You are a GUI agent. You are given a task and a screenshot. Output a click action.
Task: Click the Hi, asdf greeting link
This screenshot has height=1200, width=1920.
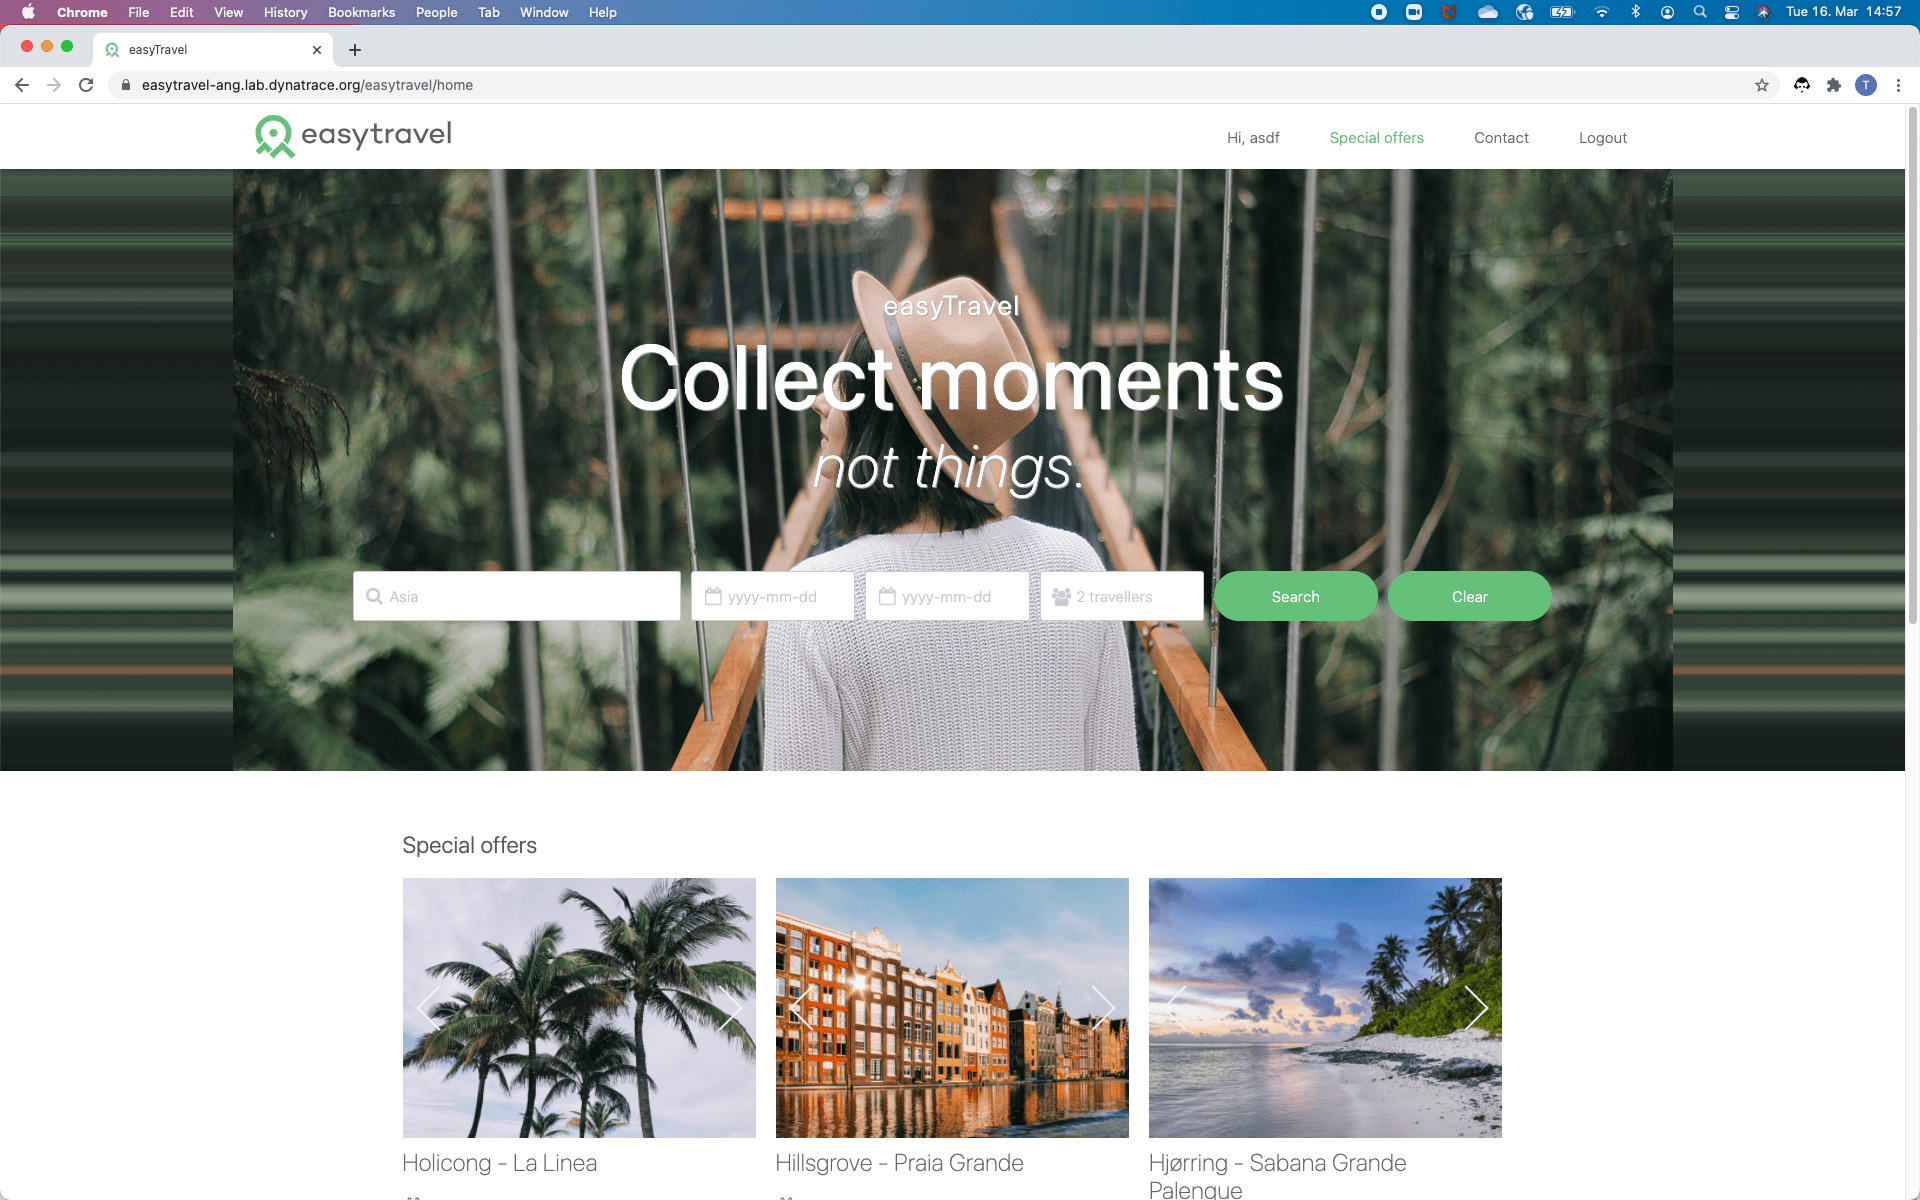pos(1251,137)
